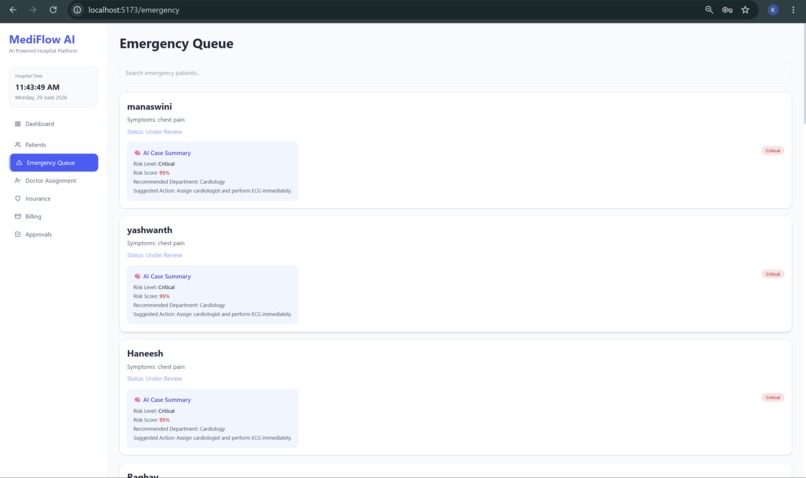
Task: Click Haneesh's Status: Under Review text
Action: click(154, 378)
